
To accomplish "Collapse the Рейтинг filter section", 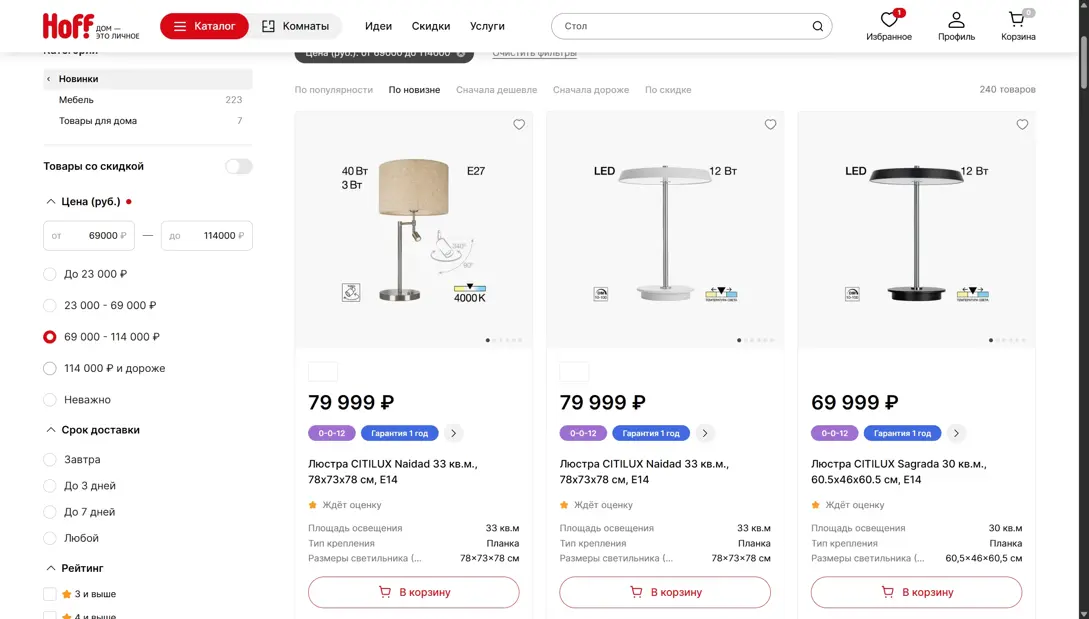I will point(51,568).
